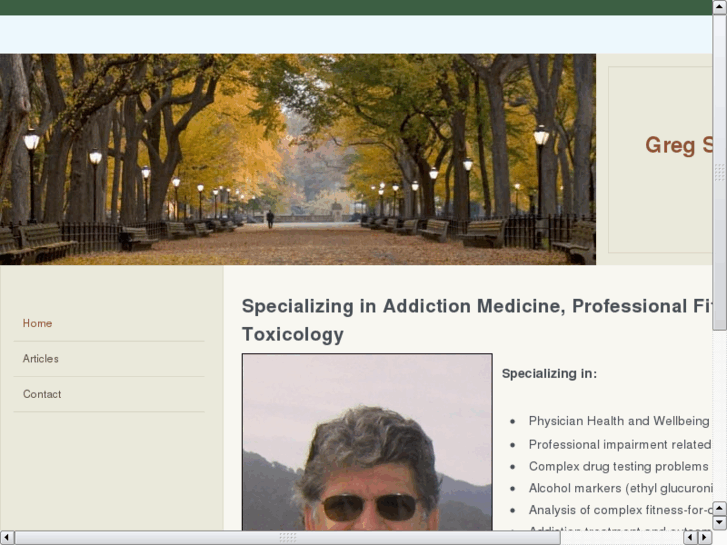Click the Specializing in Addiction Medicine heading

coord(477,320)
